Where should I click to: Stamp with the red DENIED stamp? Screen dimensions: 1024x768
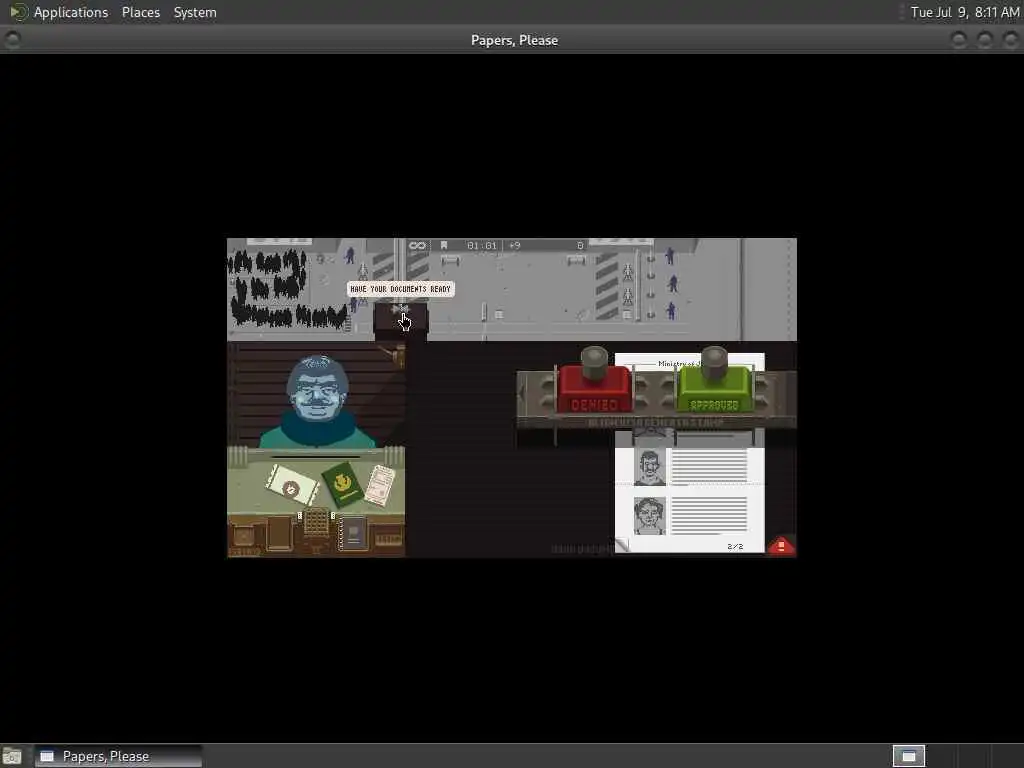pos(594,389)
